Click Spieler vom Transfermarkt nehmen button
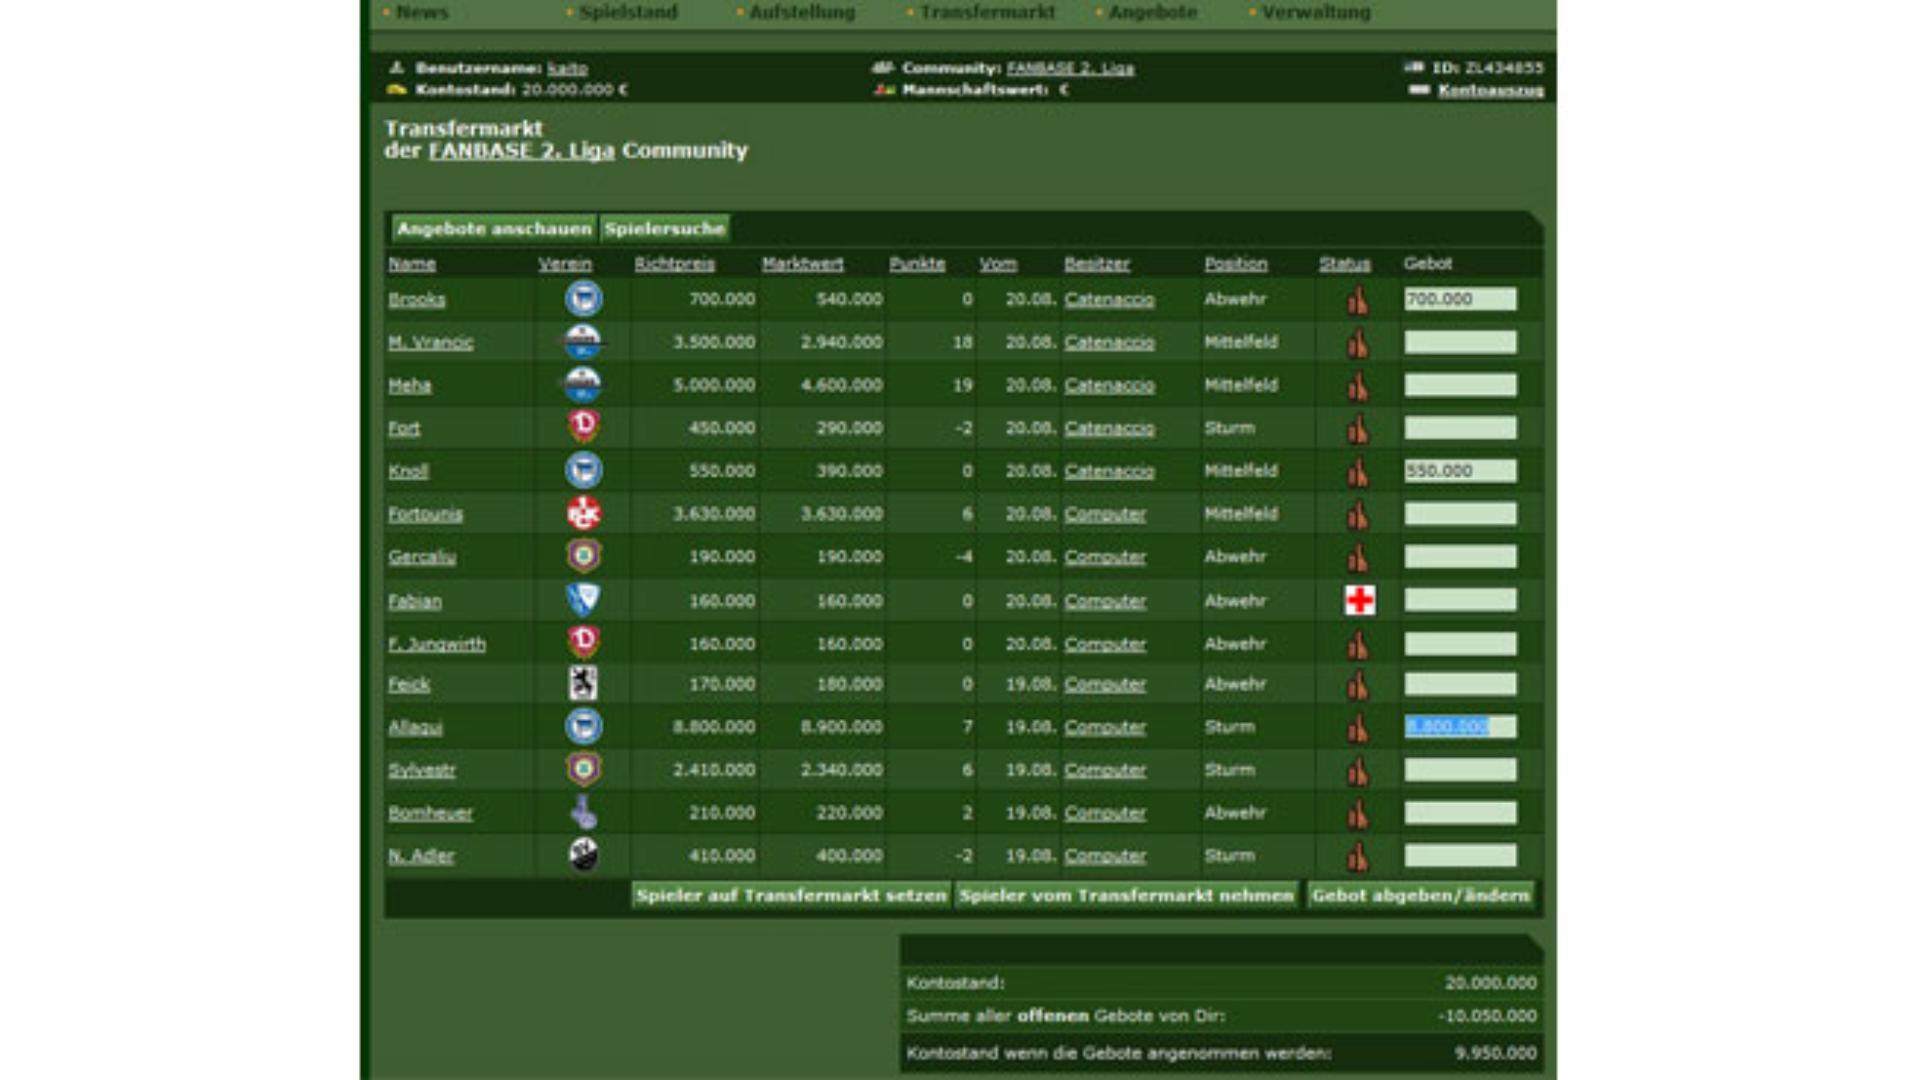Screen dimensions: 1920x1080 1126,895
